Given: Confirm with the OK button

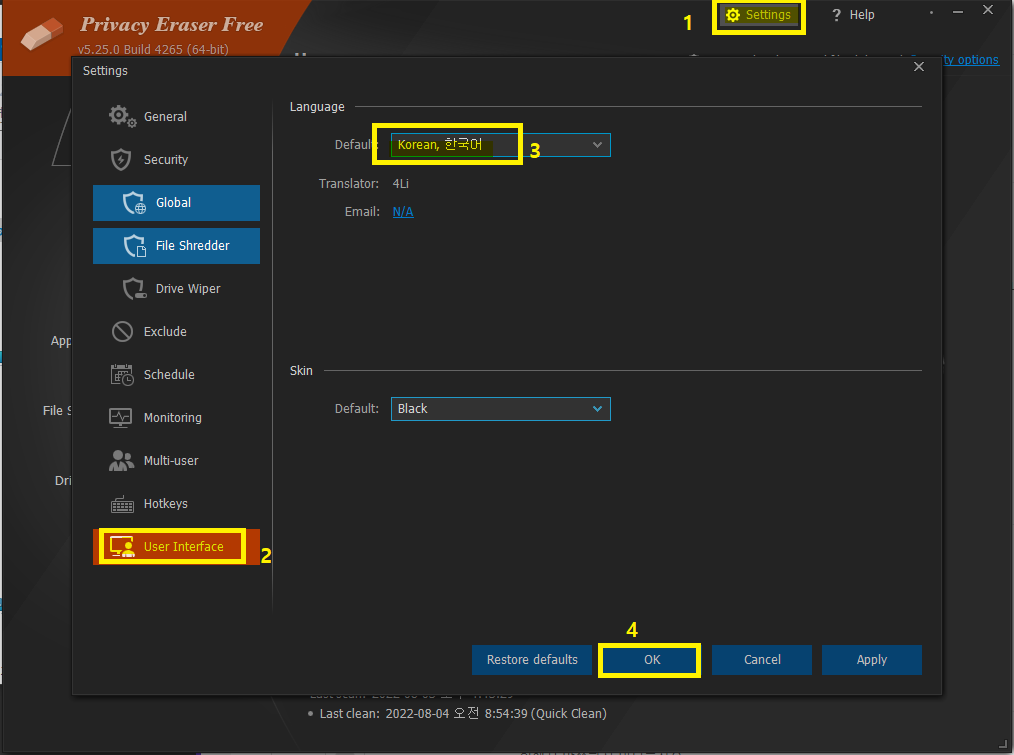Looking at the screenshot, I should 651,660.
